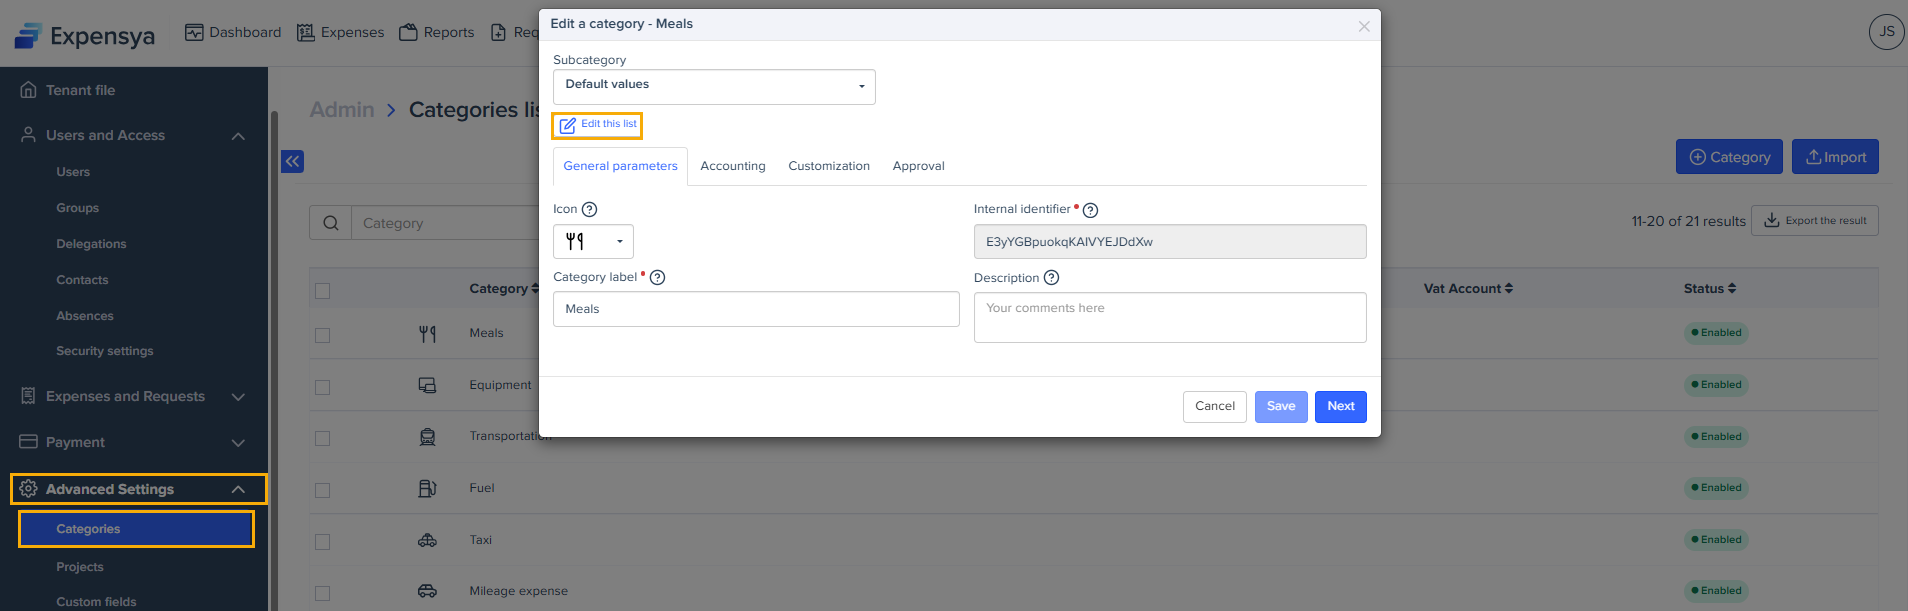Switch to the Accounting tab
Screen dimensions: 1908x611
733,166
